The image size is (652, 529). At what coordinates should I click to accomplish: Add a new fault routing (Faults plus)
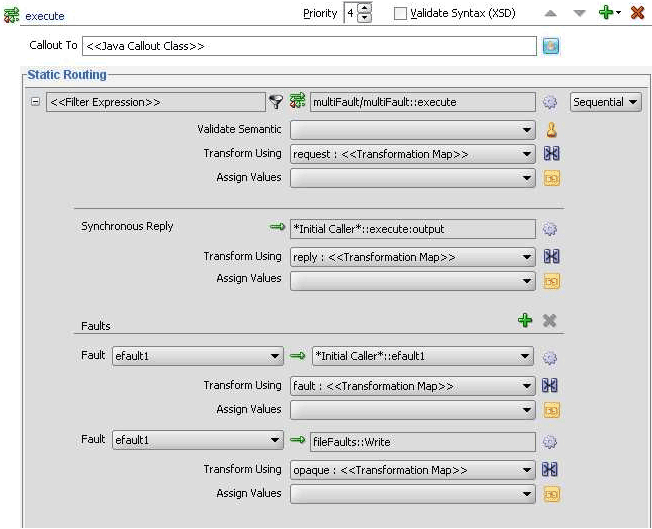tap(525, 320)
